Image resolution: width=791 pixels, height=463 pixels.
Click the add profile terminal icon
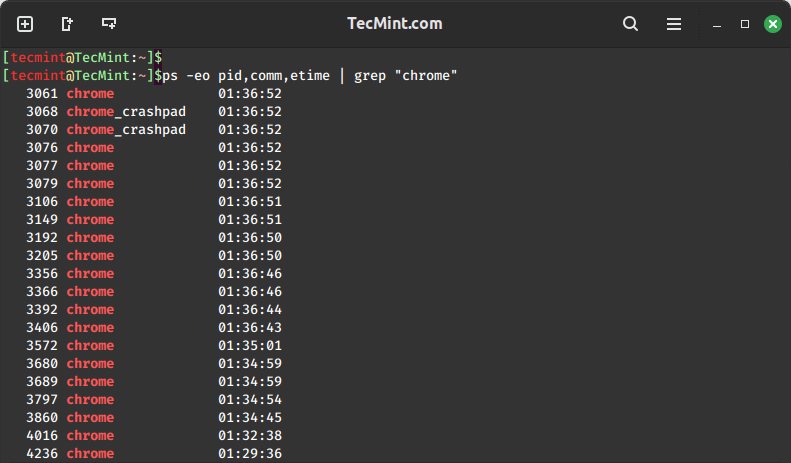(109, 24)
